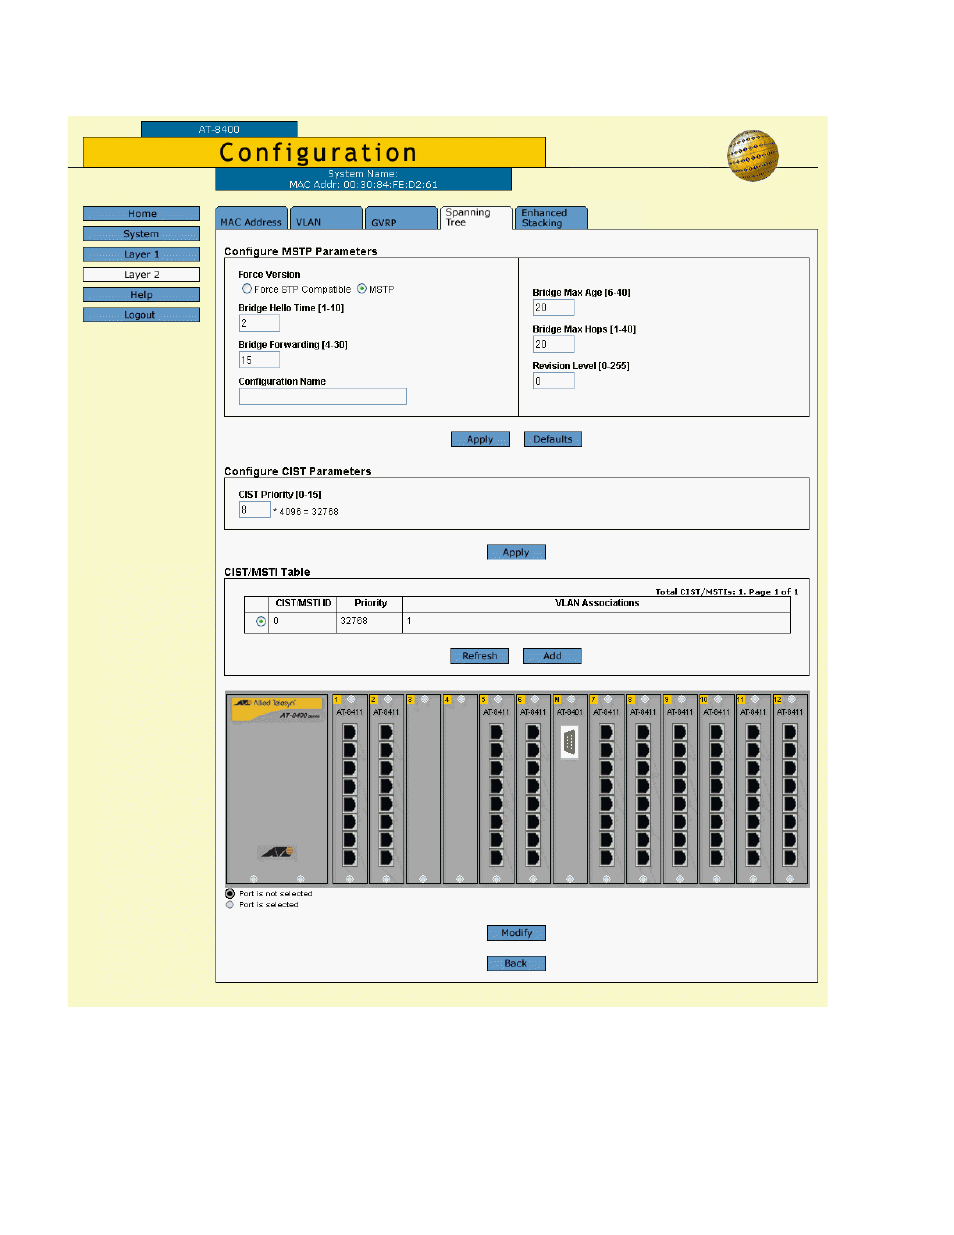Select the bottom port on slot 2 card

(x=386, y=858)
